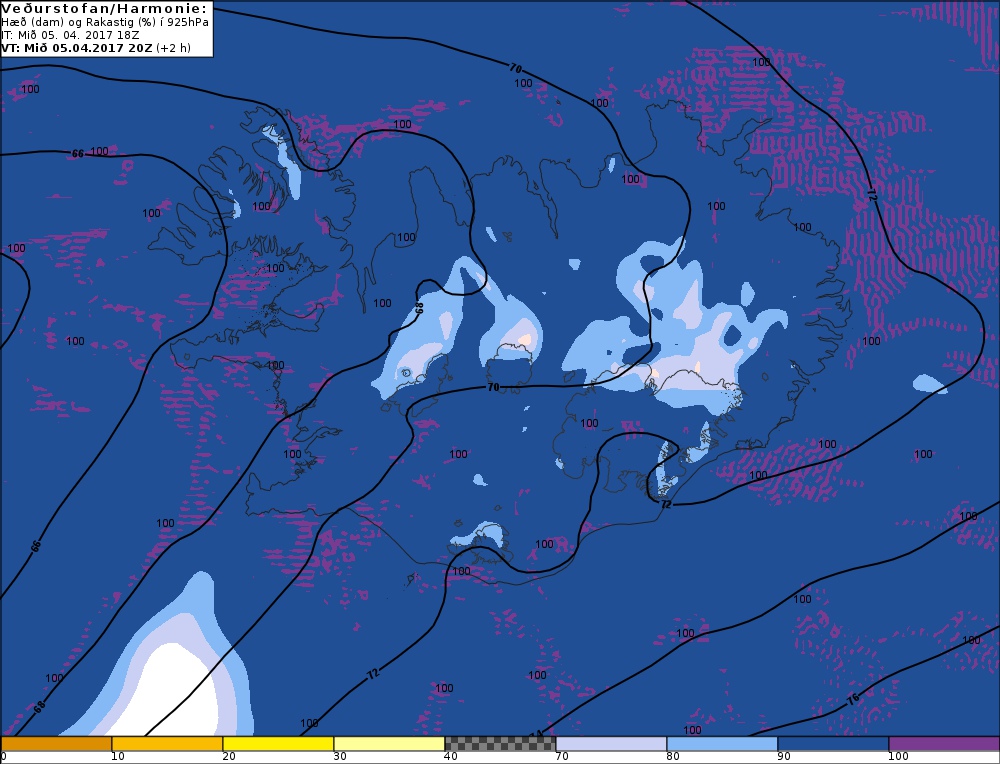
Task: Click the orange 10–20 legend swatch
Action: coord(167,744)
